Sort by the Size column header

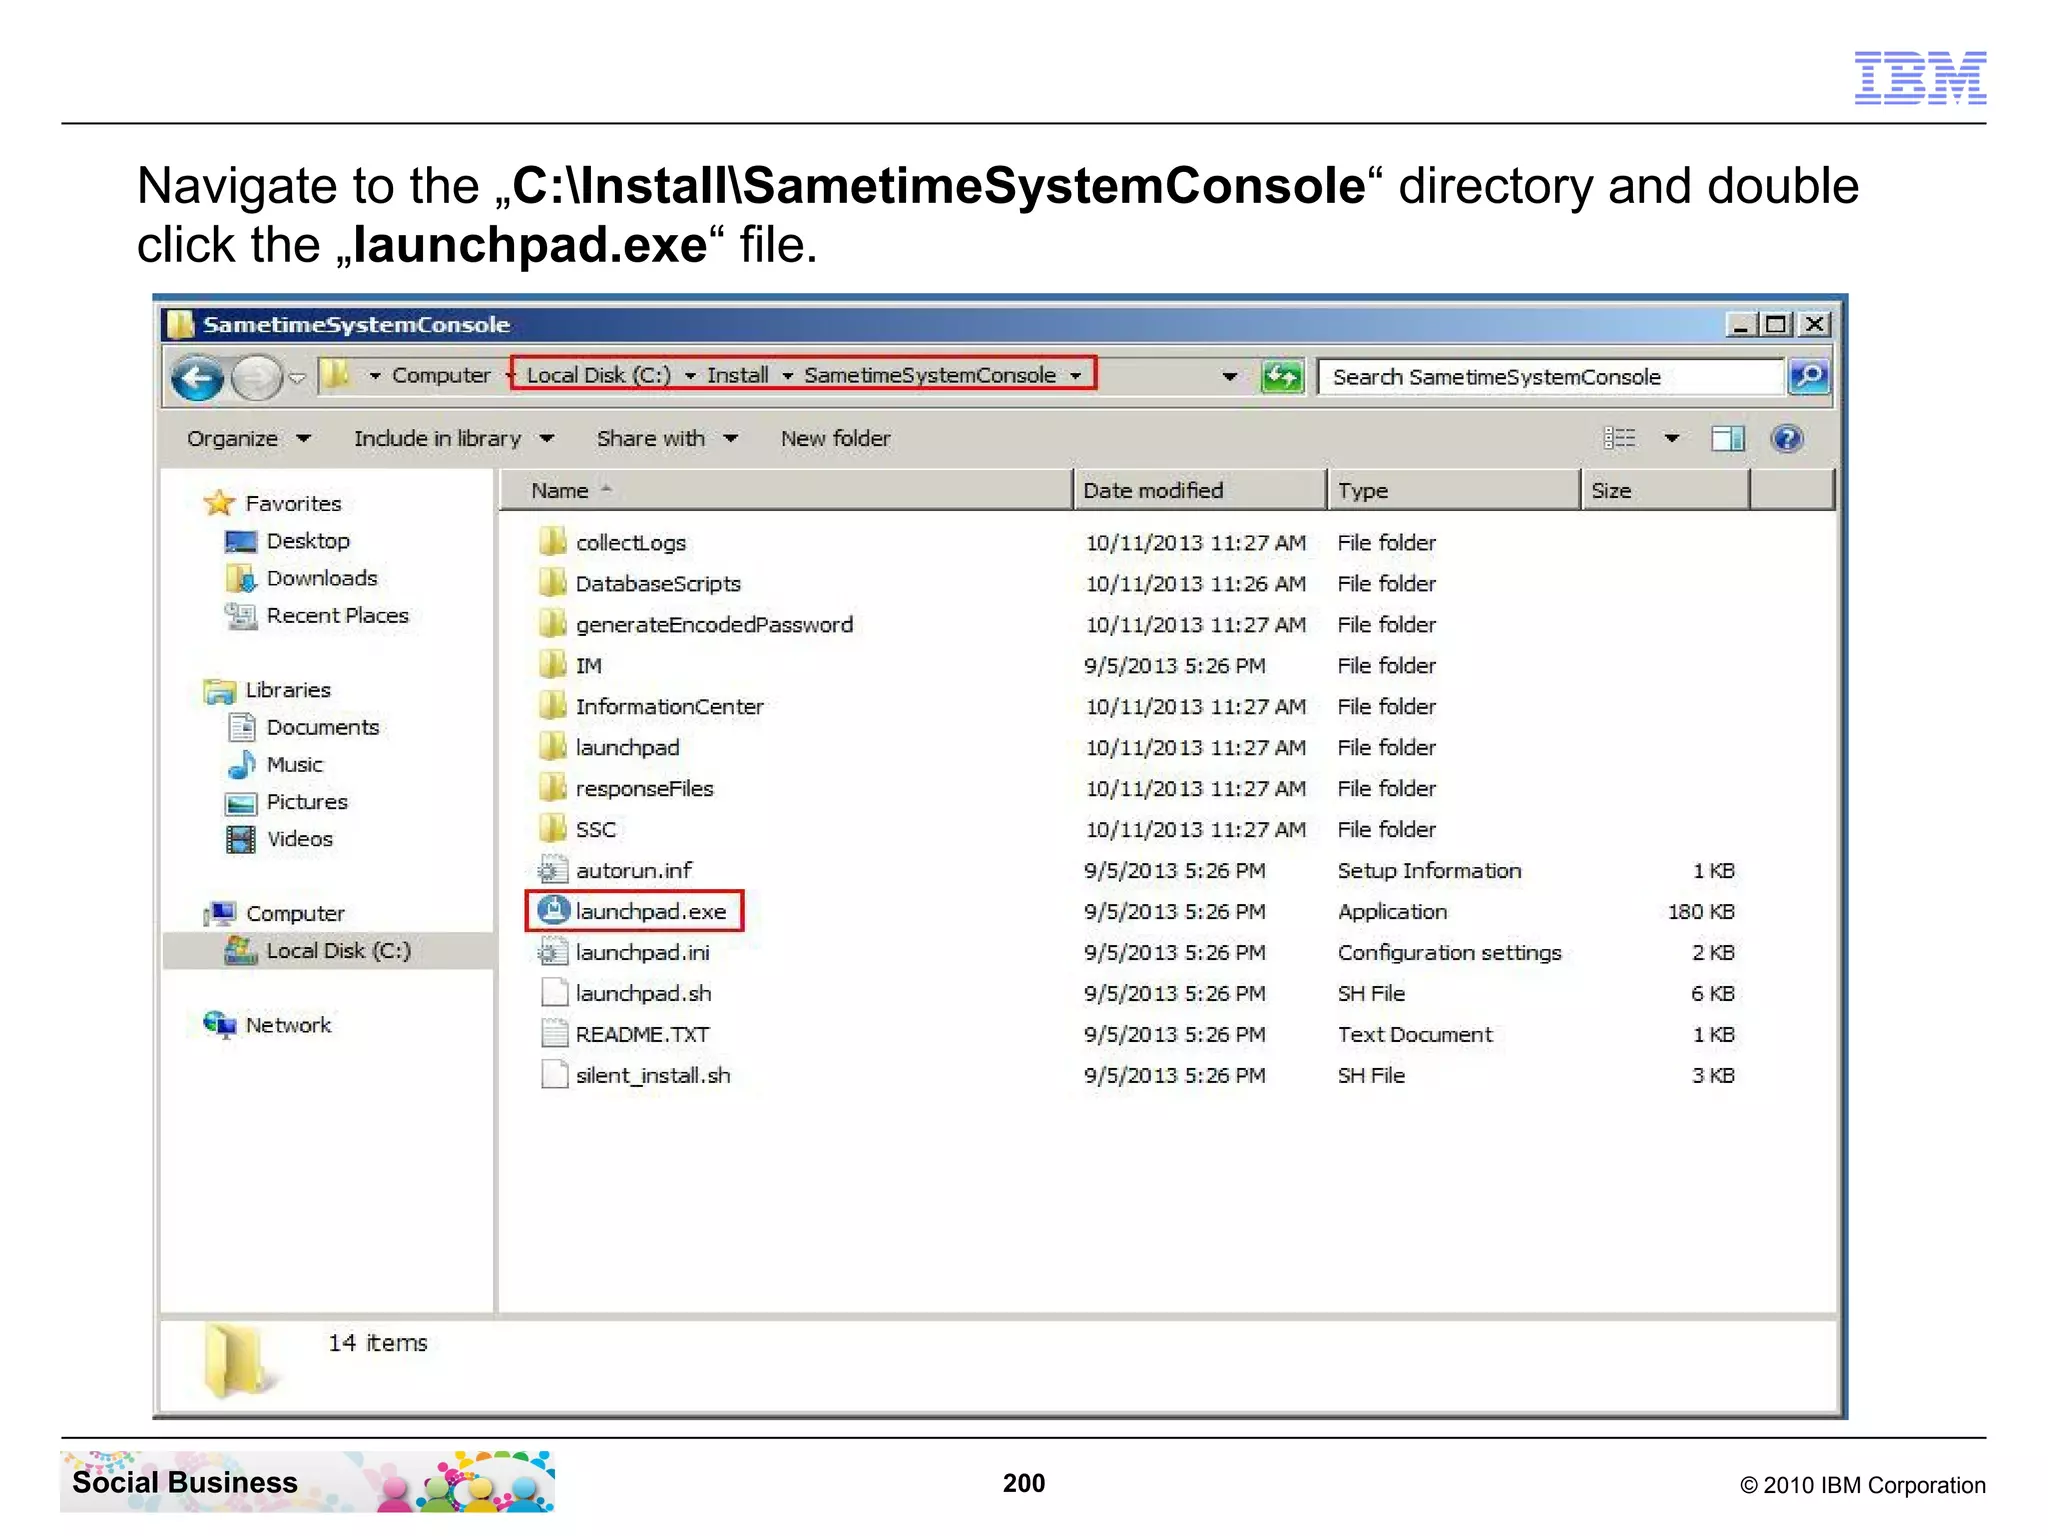[1666, 490]
